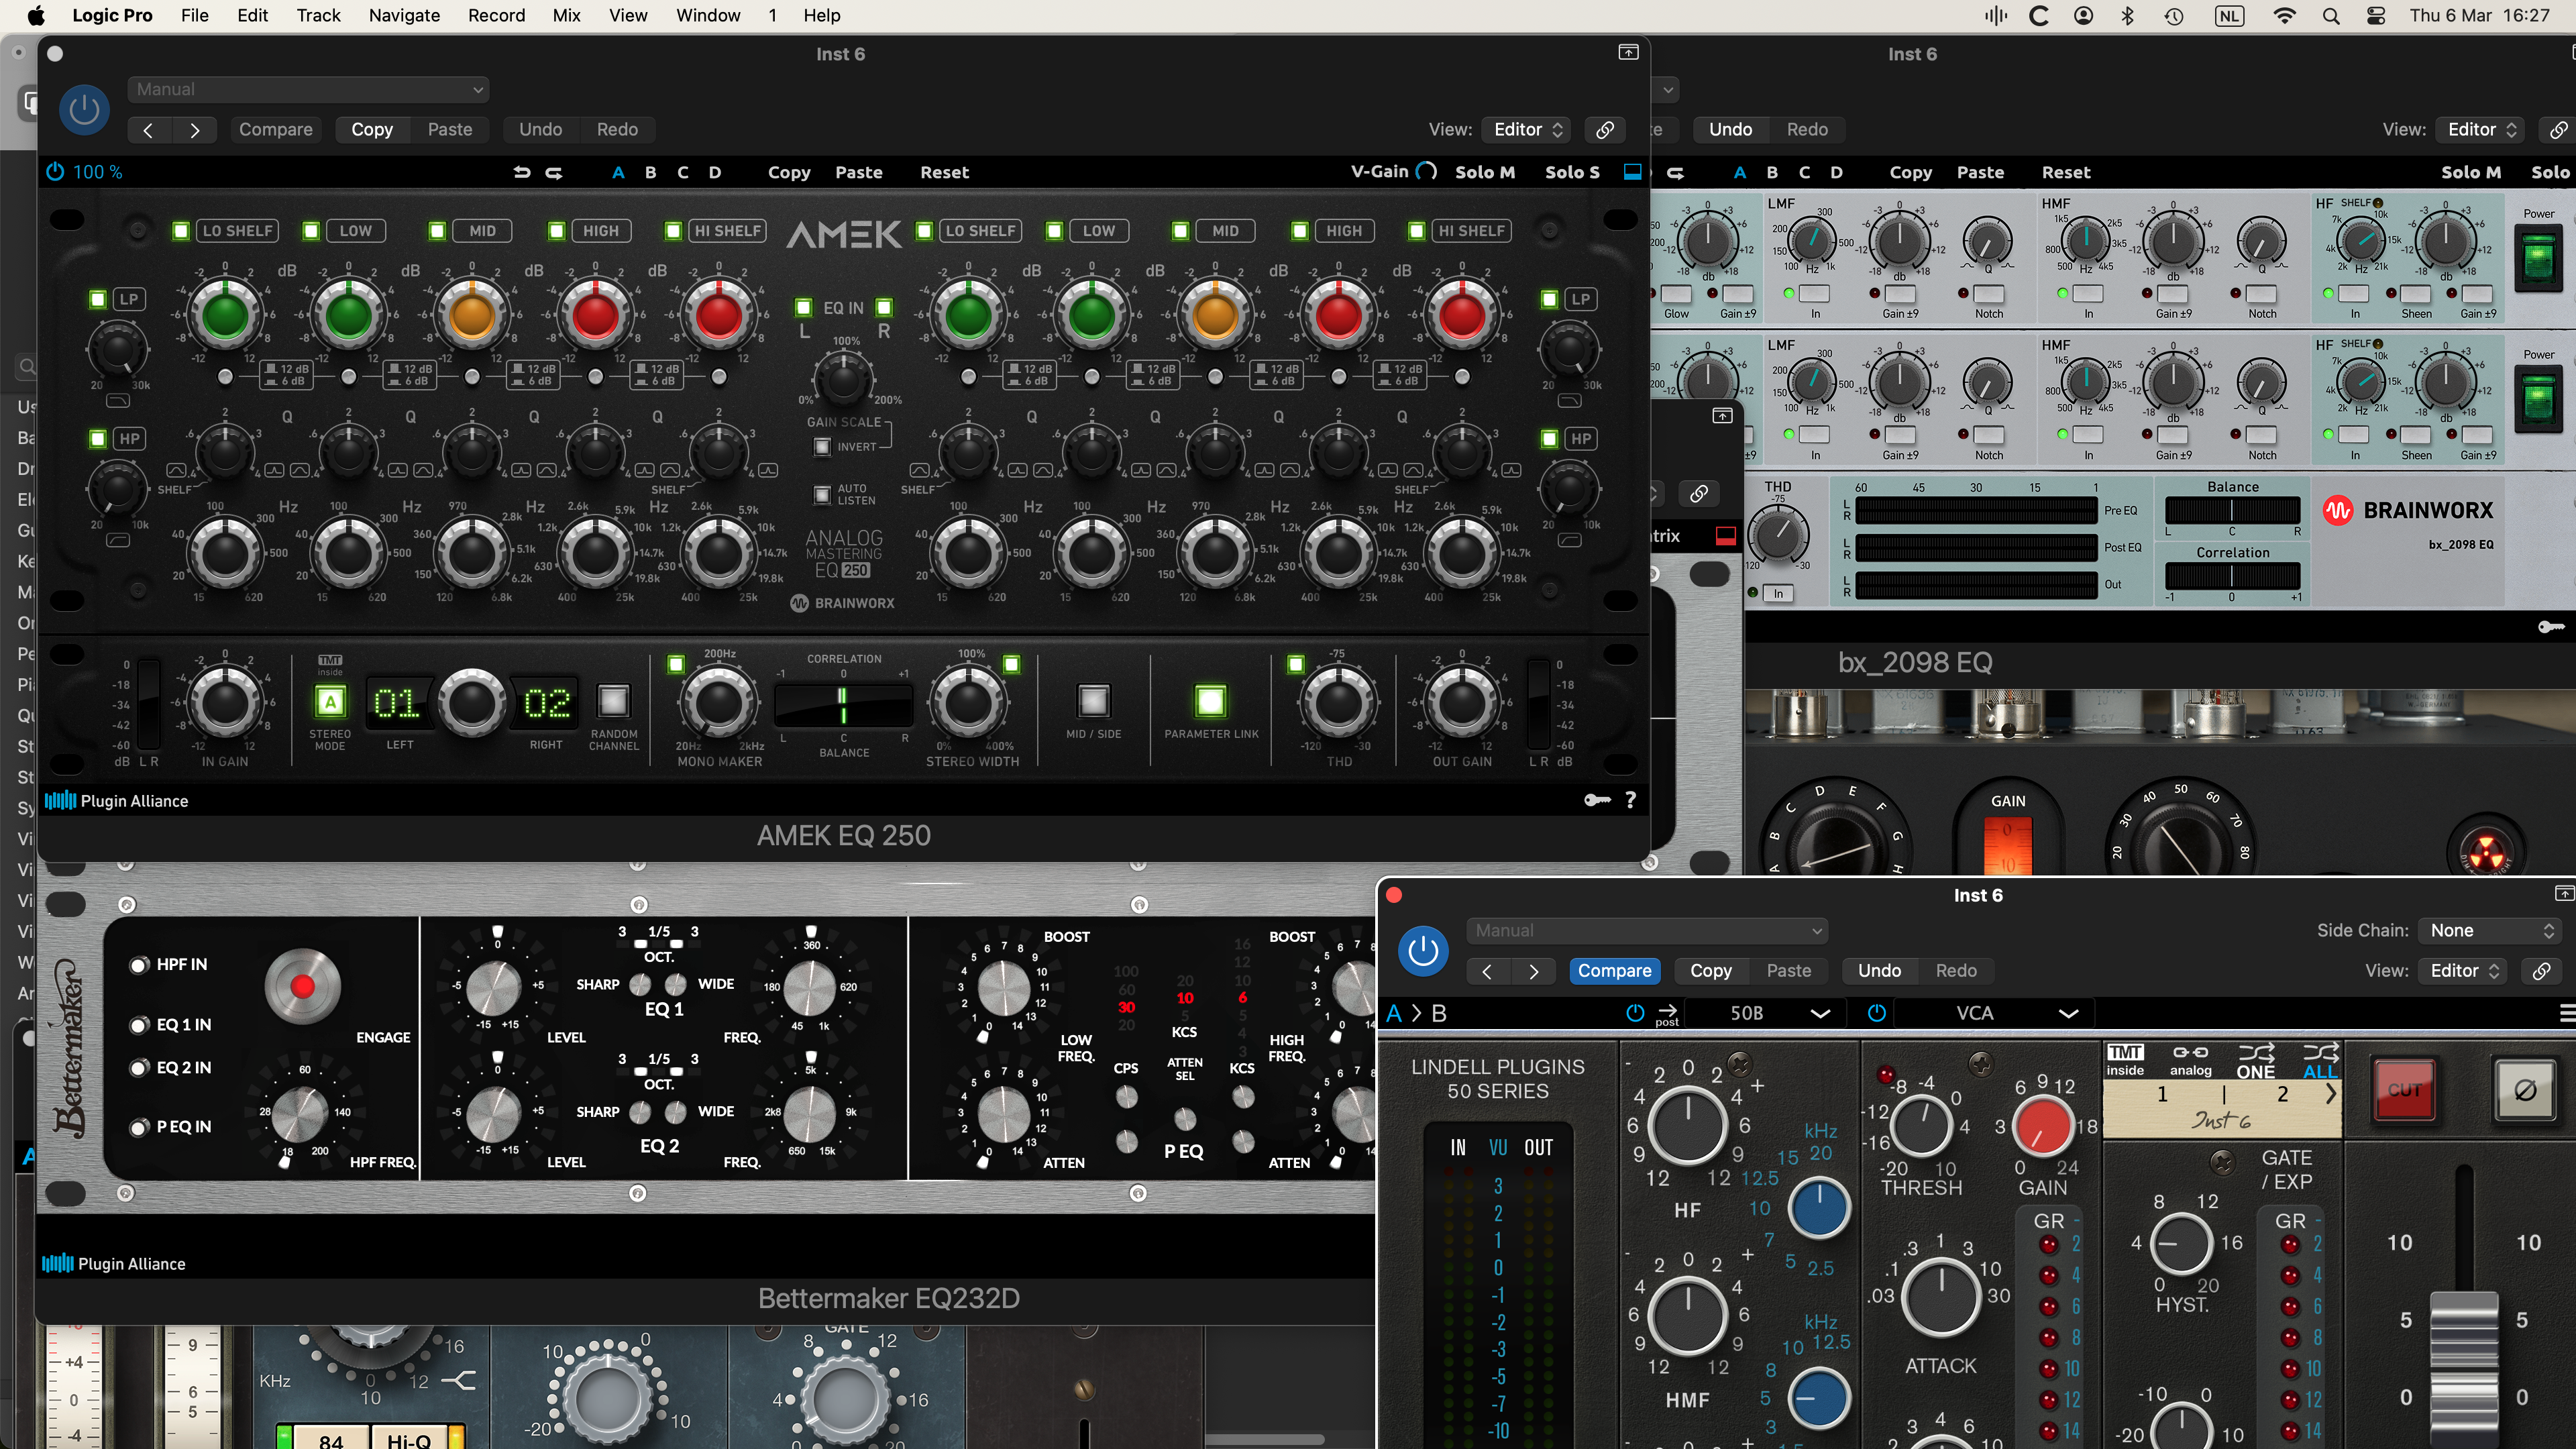Toggle the AMEK EQ 250 plugin power button
Viewport: 2576px width, 1449px height.
(x=84, y=109)
